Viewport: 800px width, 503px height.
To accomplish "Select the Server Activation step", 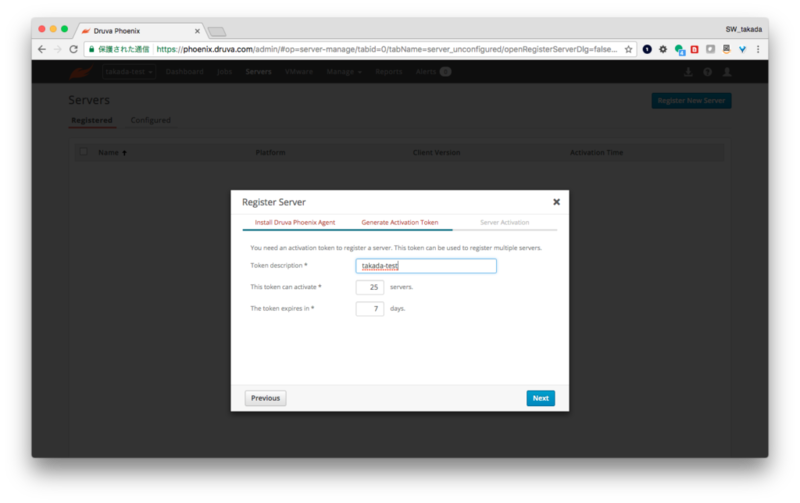I will tap(505, 222).
